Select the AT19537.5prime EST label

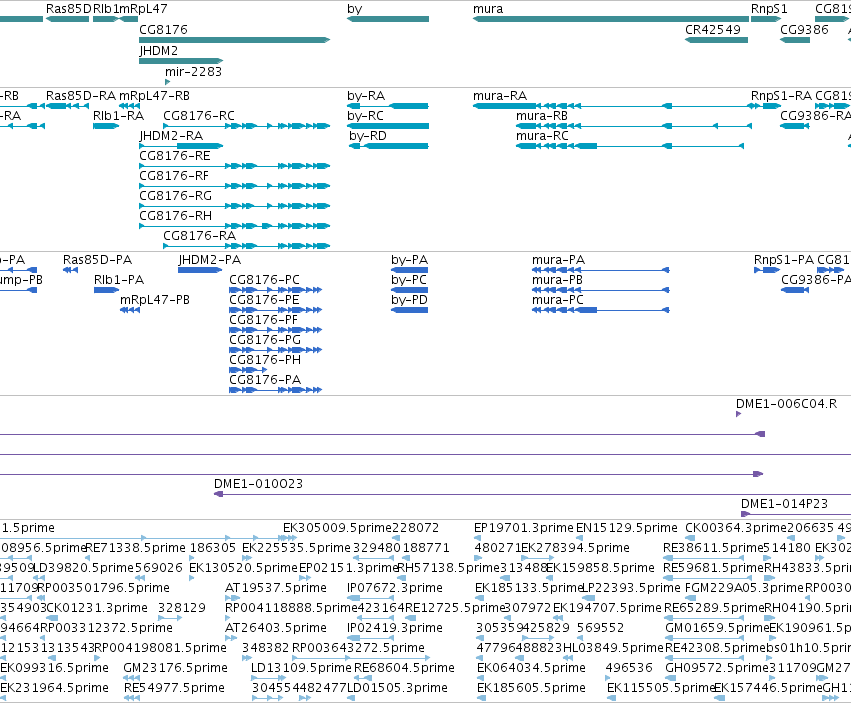coord(276,588)
